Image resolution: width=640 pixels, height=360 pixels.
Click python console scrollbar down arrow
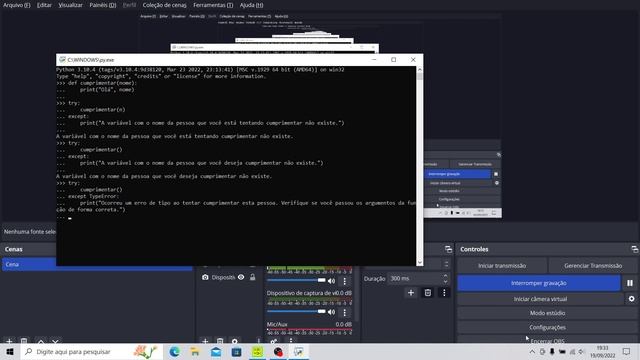(420, 262)
